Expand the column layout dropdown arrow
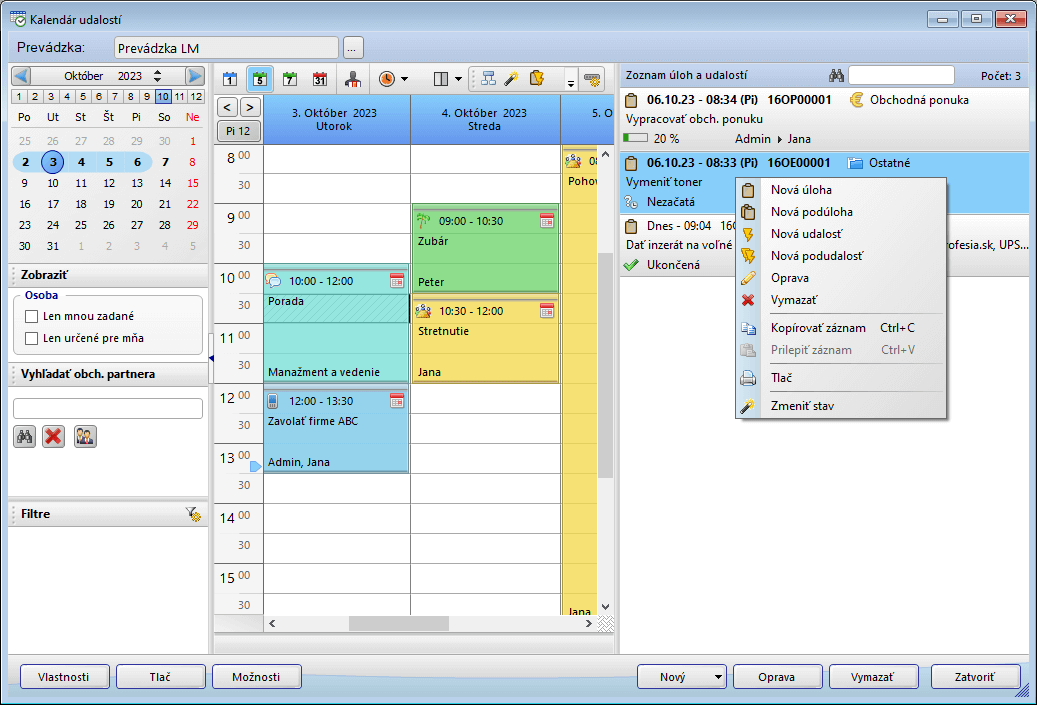The width and height of the screenshot is (1037, 705). pyautogui.click(x=458, y=79)
